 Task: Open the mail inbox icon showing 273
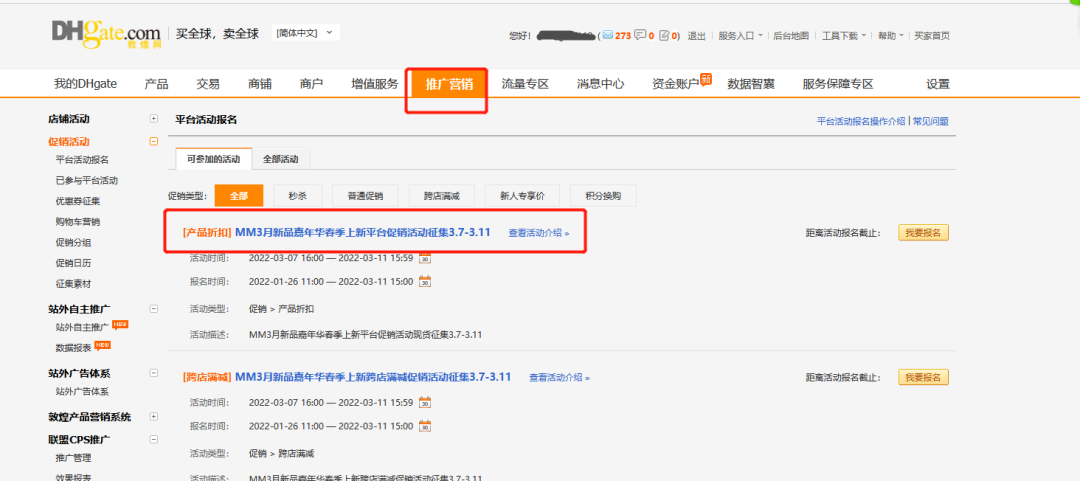(x=608, y=35)
